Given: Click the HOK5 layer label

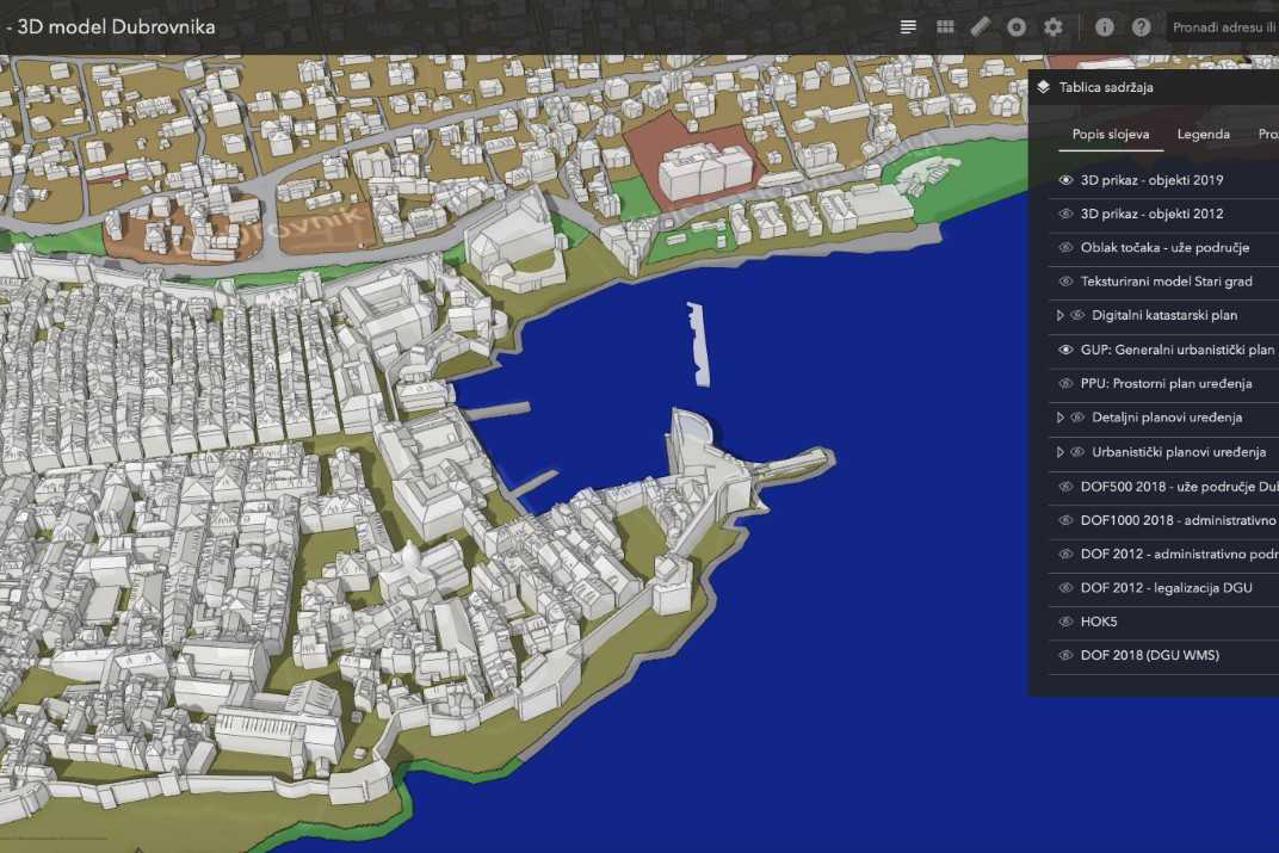Looking at the screenshot, I should click(1098, 622).
